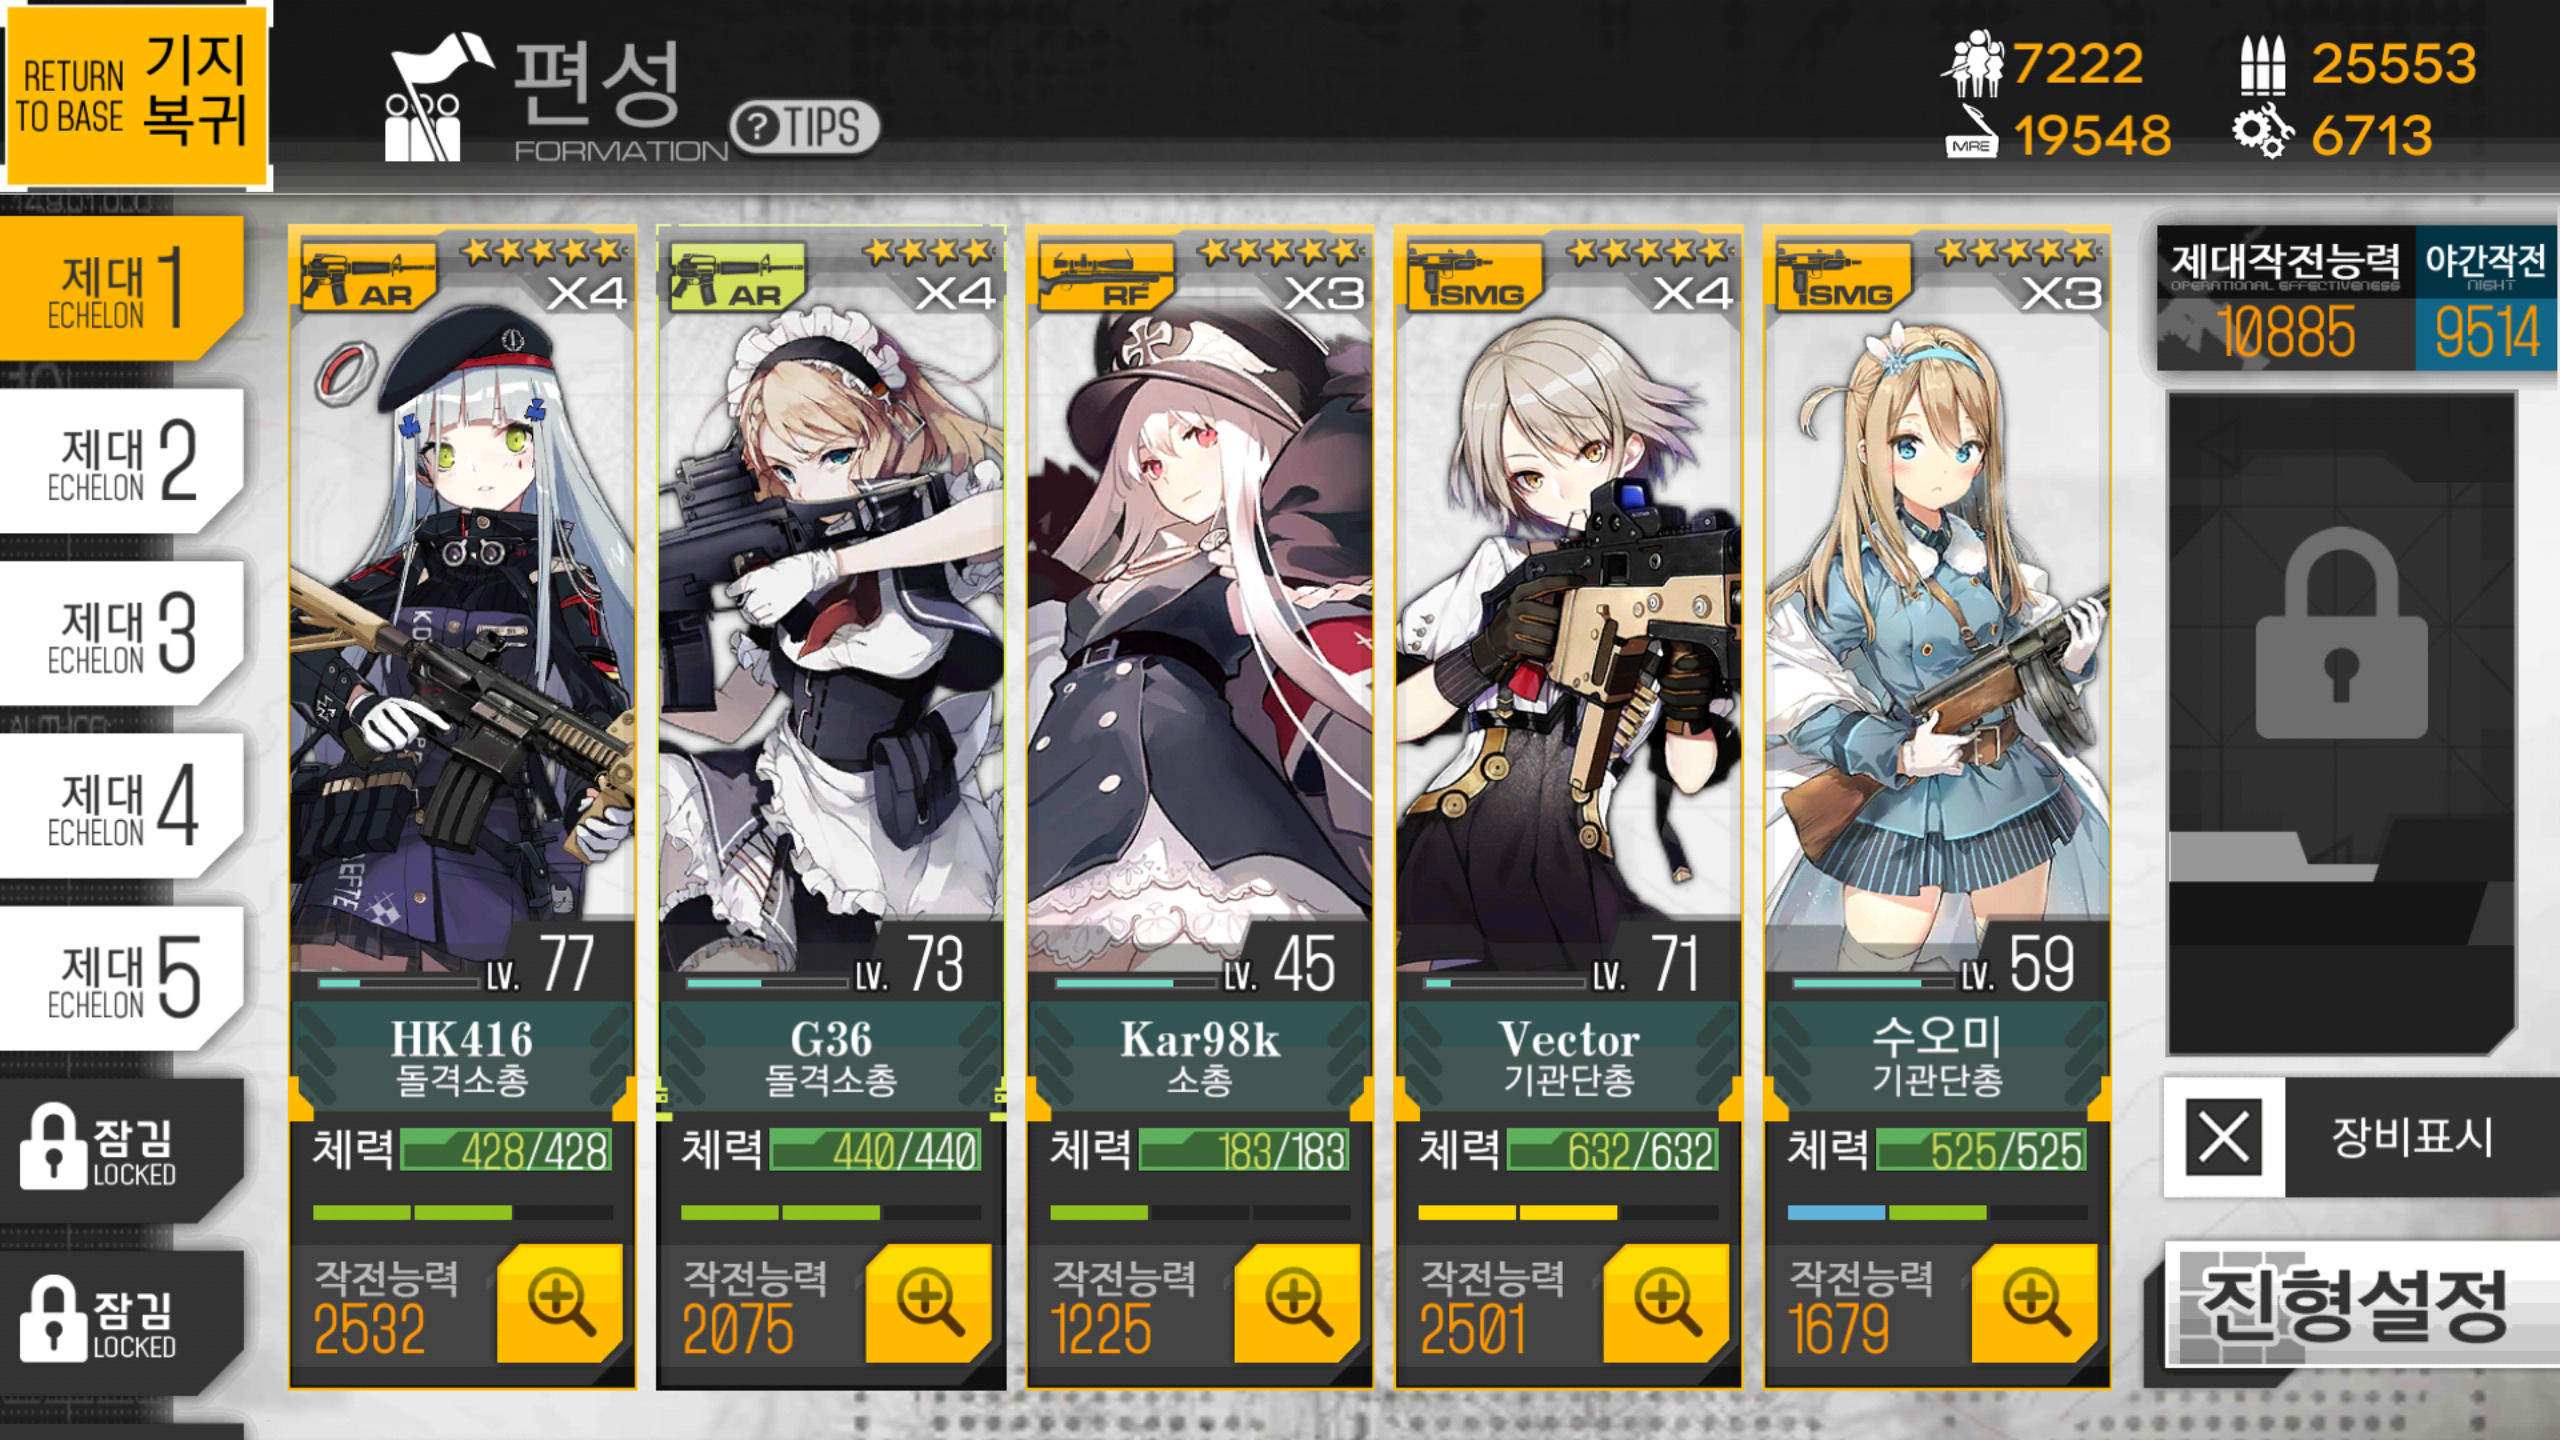Select the Echelon 4 tab

pyautogui.click(x=122, y=805)
